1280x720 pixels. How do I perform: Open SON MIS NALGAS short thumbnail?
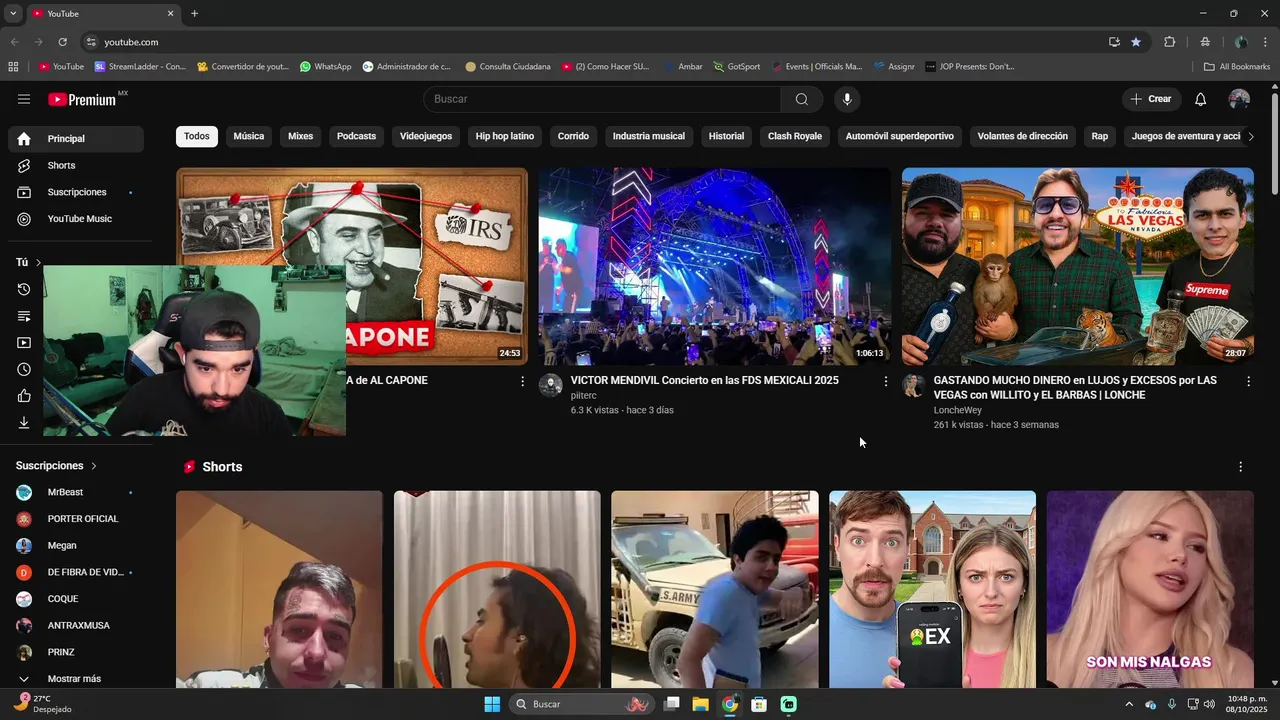[x=1150, y=589]
